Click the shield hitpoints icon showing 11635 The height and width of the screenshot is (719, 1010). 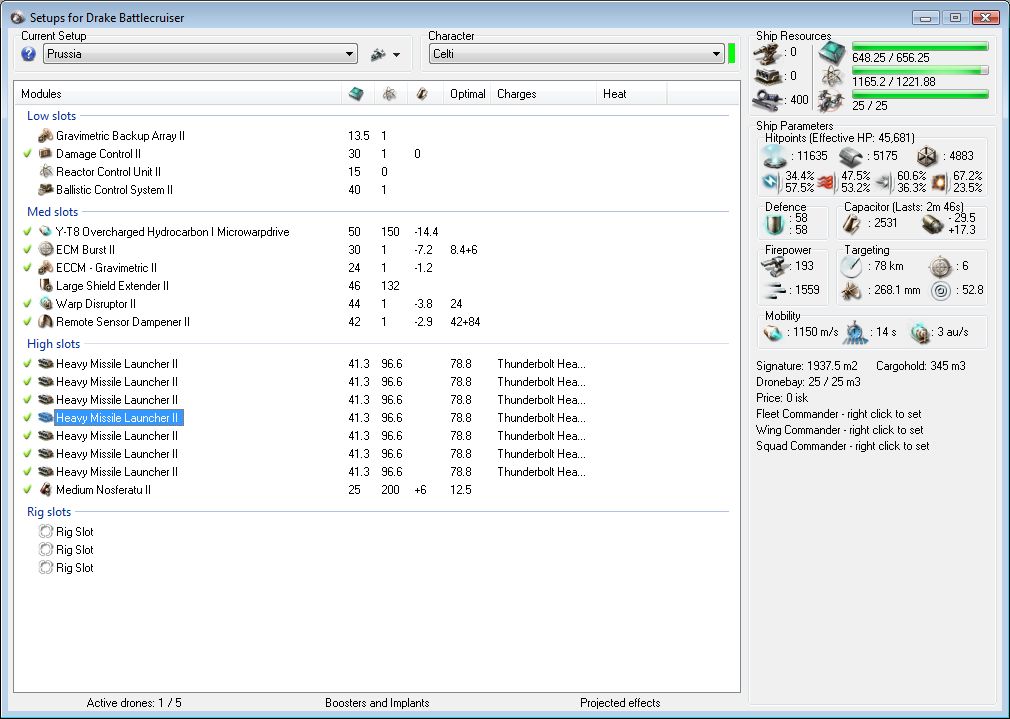pos(774,156)
